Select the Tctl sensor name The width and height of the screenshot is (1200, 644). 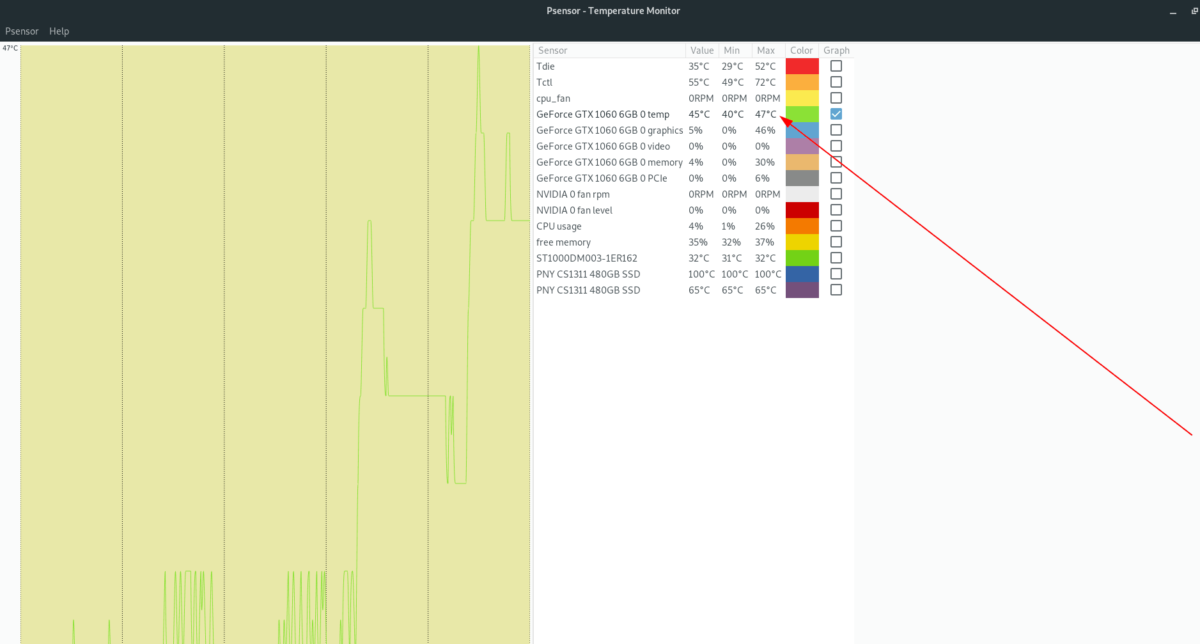tap(544, 82)
